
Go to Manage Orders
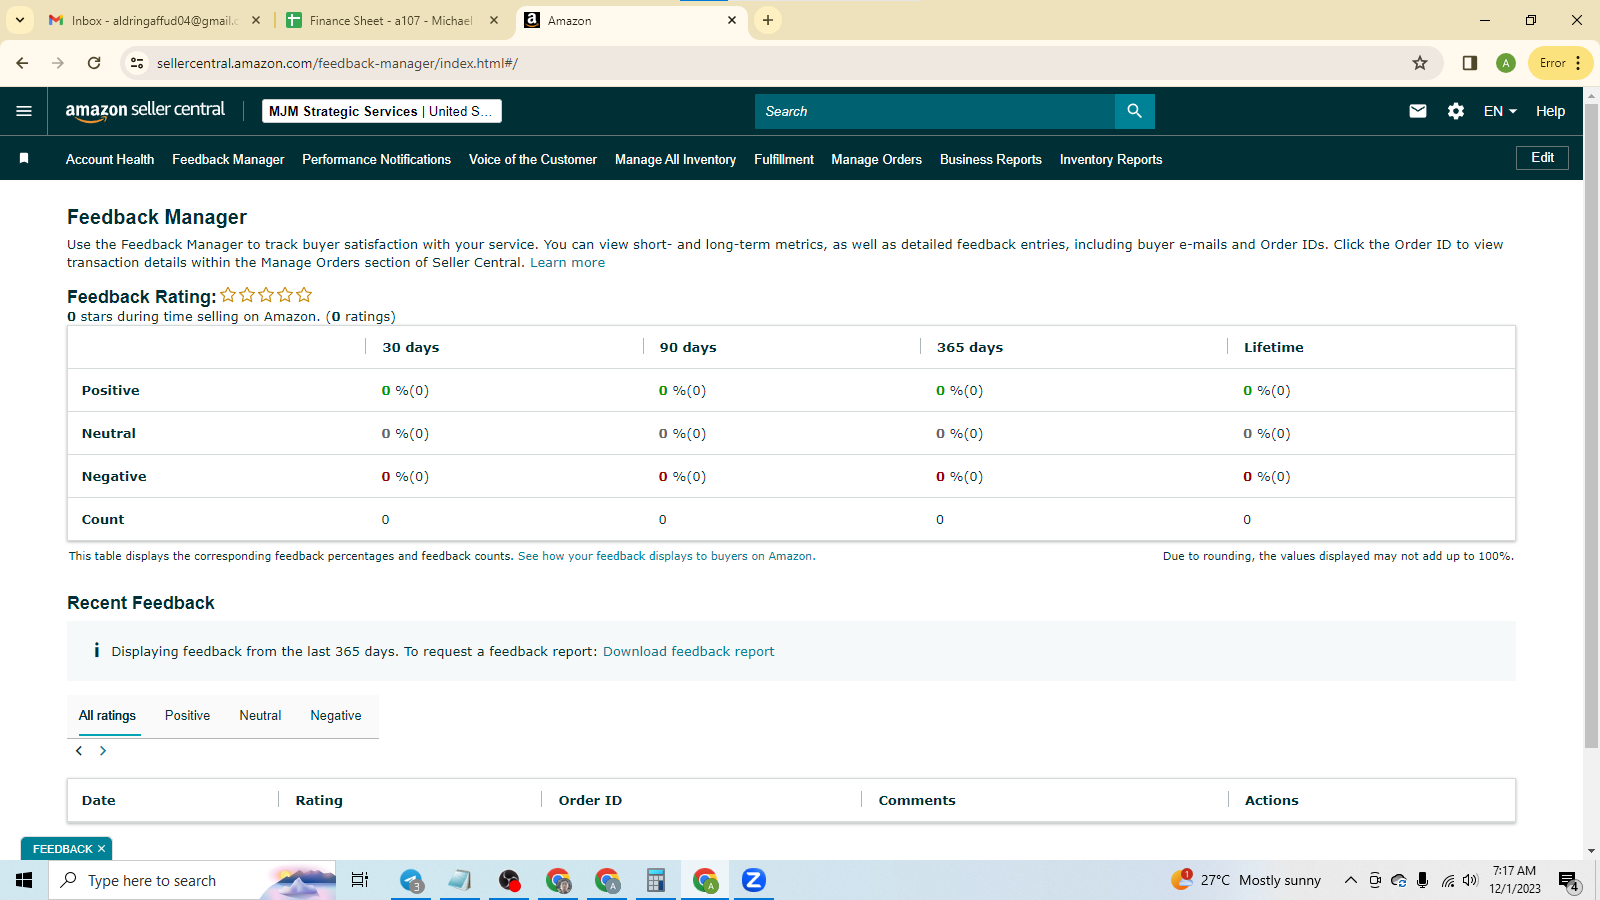click(x=876, y=159)
